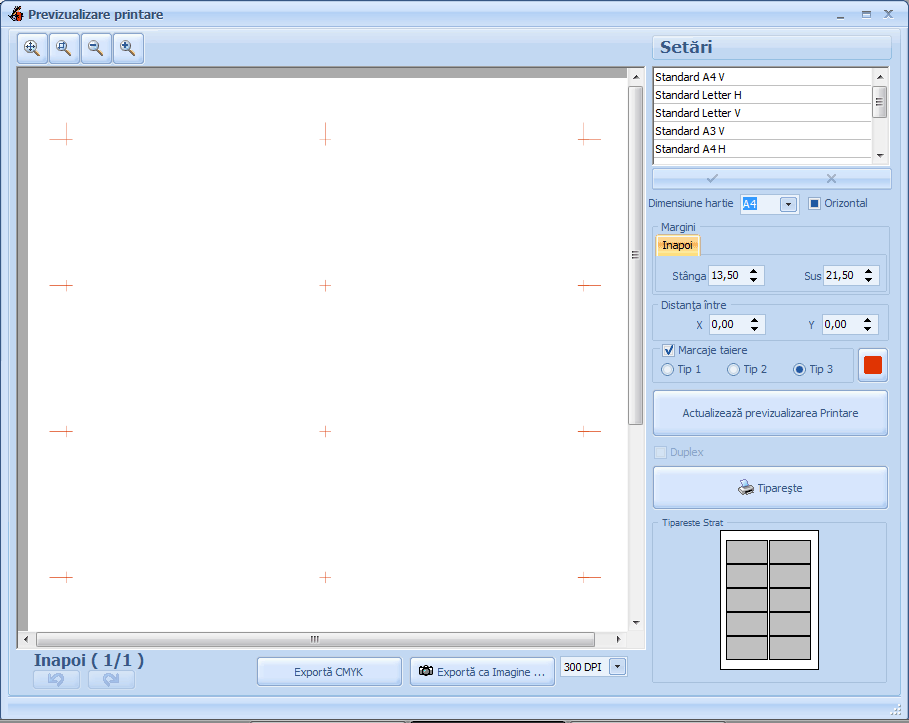Select the Tip 3 radio button
The image size is (909, 723).
[799, 369]
